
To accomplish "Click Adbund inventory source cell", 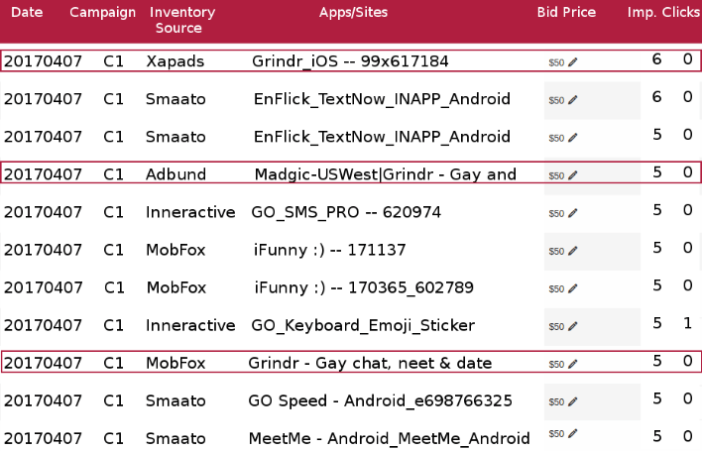I will point(176,174).
